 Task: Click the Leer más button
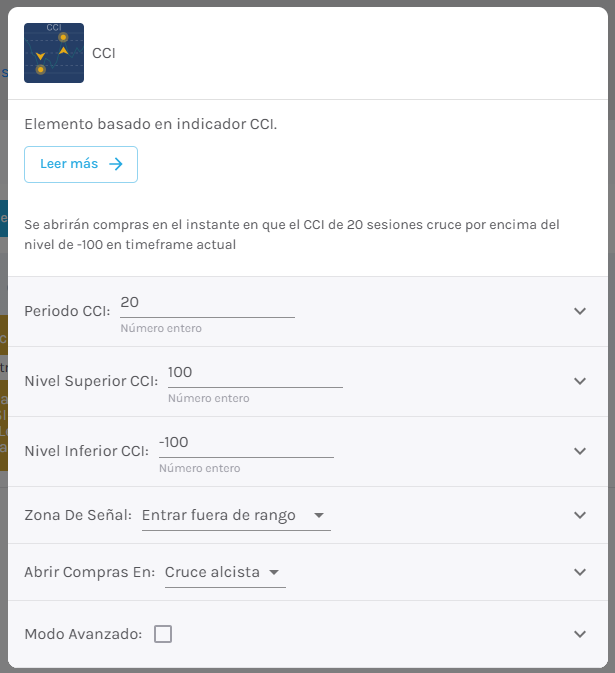point(81,164)
